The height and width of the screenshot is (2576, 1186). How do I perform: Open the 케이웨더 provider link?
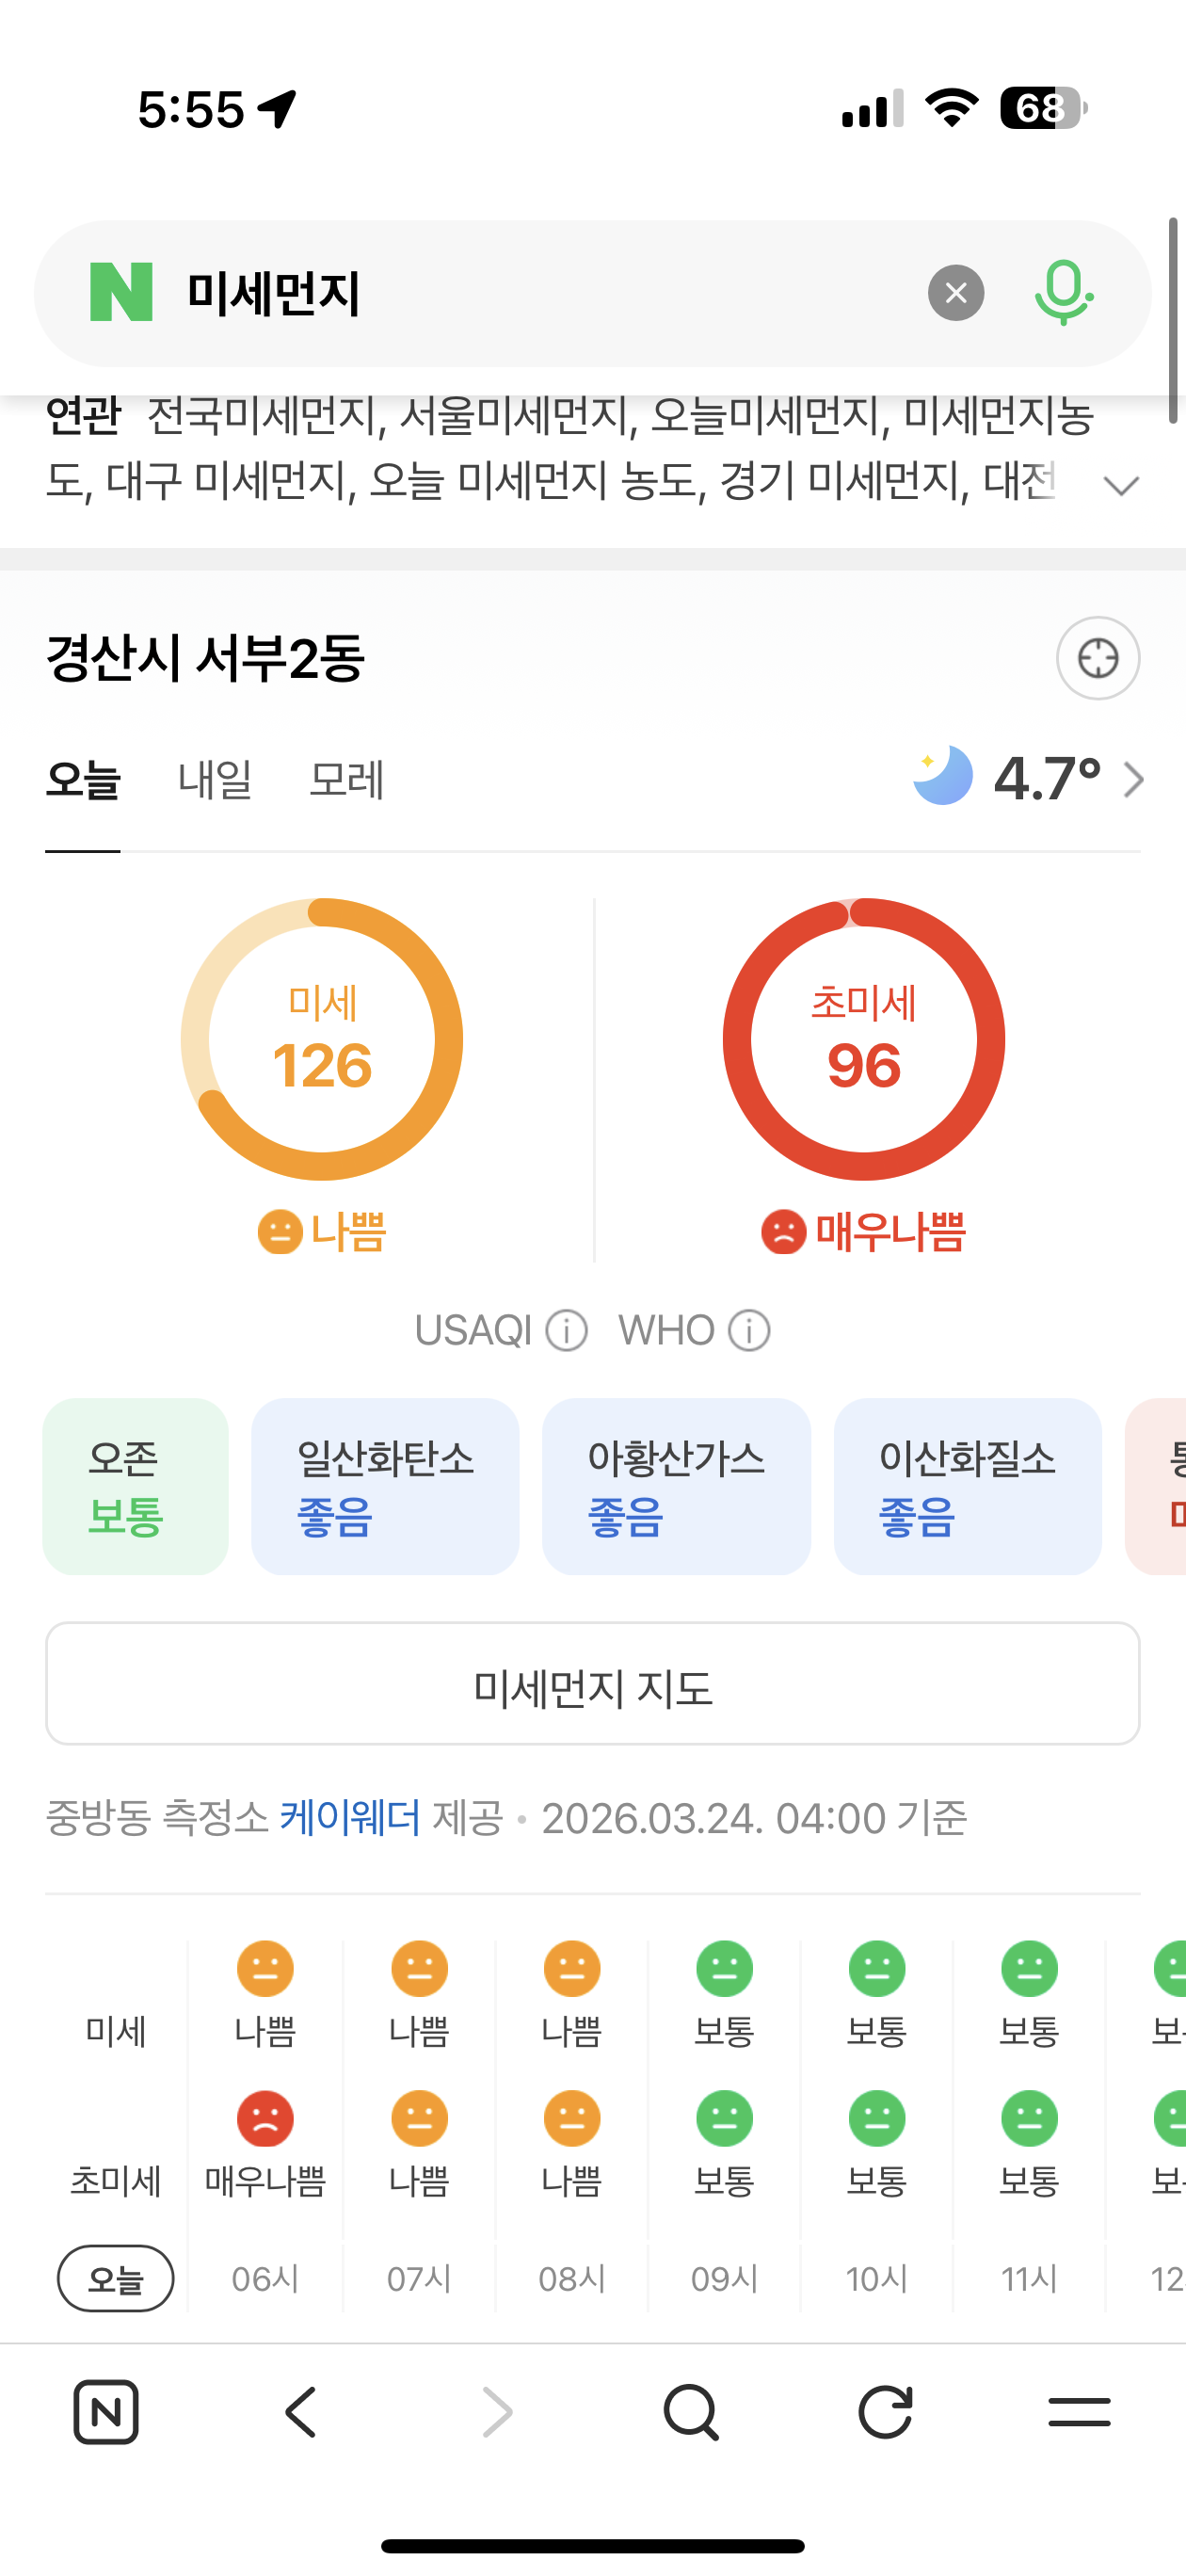pos(350,1817)
